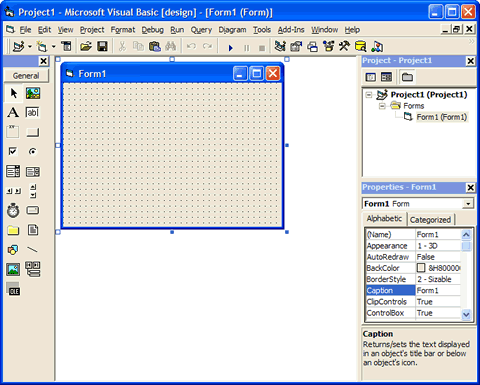The image size is (480, 385).
Task: Open the Format menu
Action: pyautogui.click(x=123, y=30)
